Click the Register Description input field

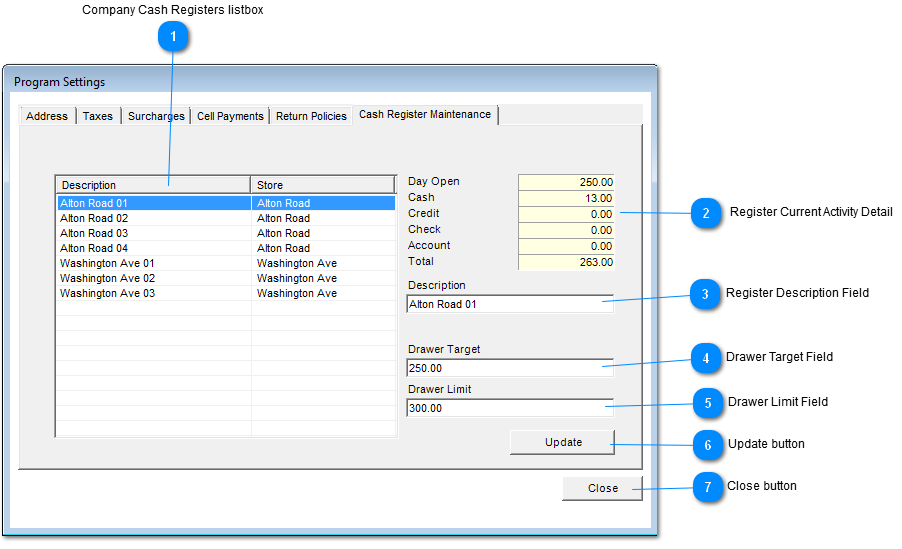click(510, 304)
